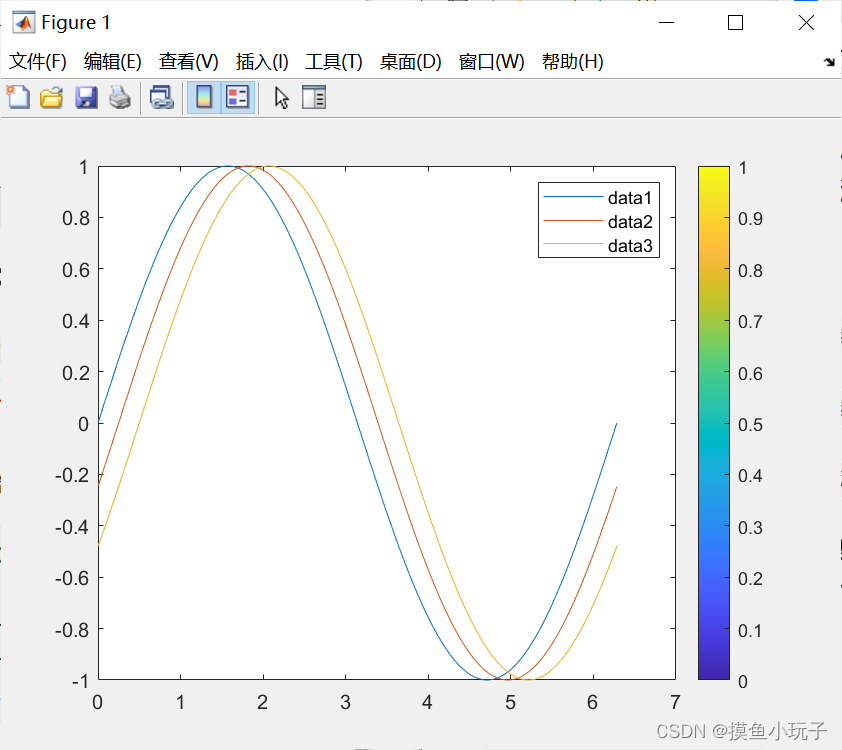Click the colorbar tick label 0.3
The height and width of the screenshot is (750, 842).
(750, 528)
